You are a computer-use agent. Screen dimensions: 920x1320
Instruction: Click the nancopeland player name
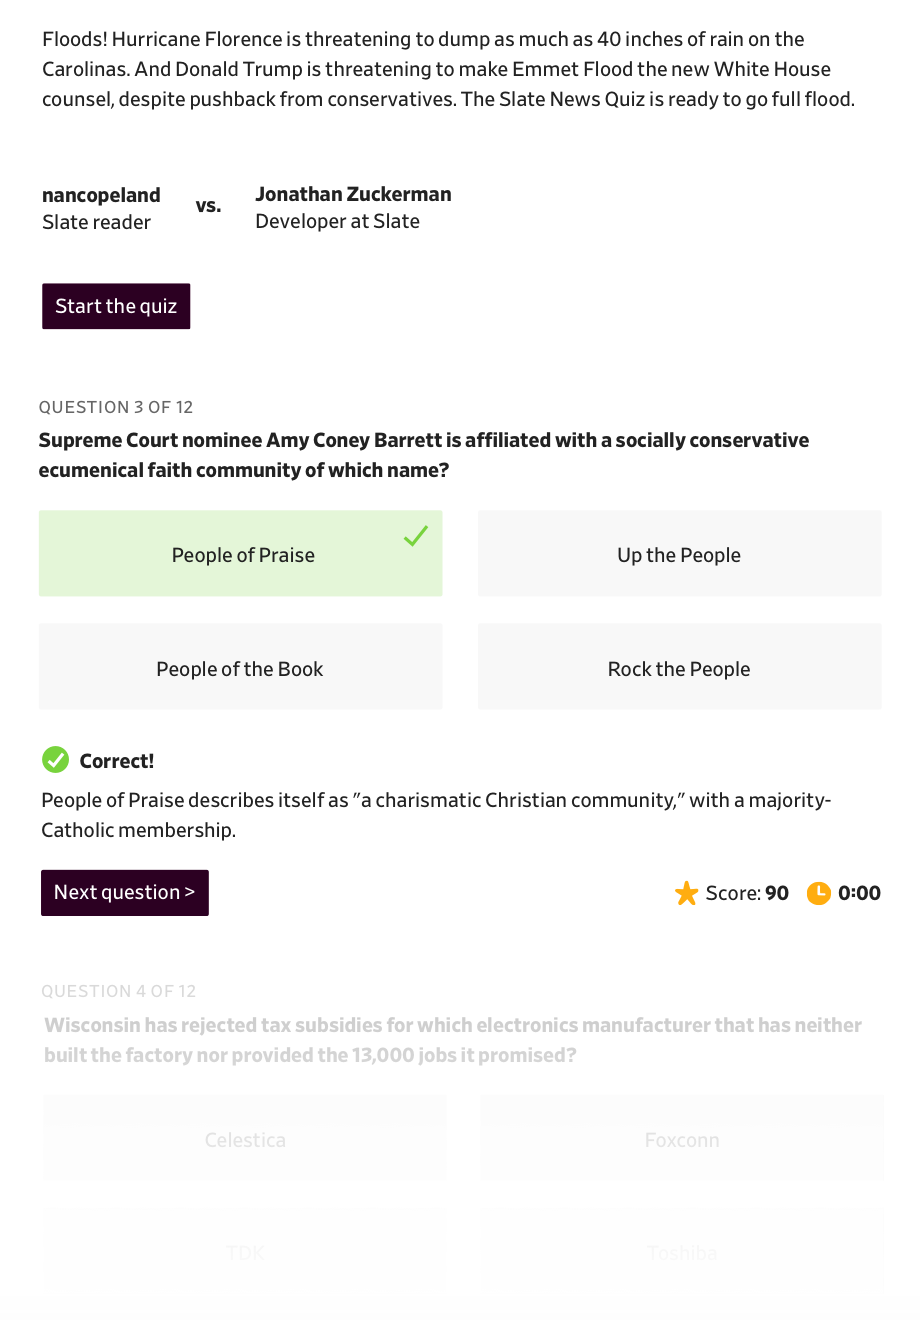pos(101,195)
